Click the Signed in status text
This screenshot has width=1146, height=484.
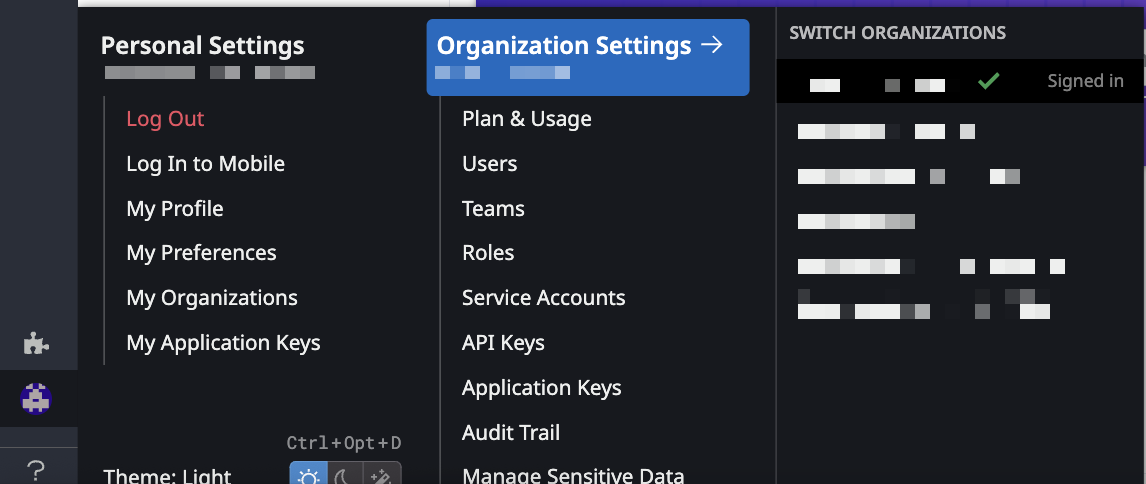(x=1085, y=80)
